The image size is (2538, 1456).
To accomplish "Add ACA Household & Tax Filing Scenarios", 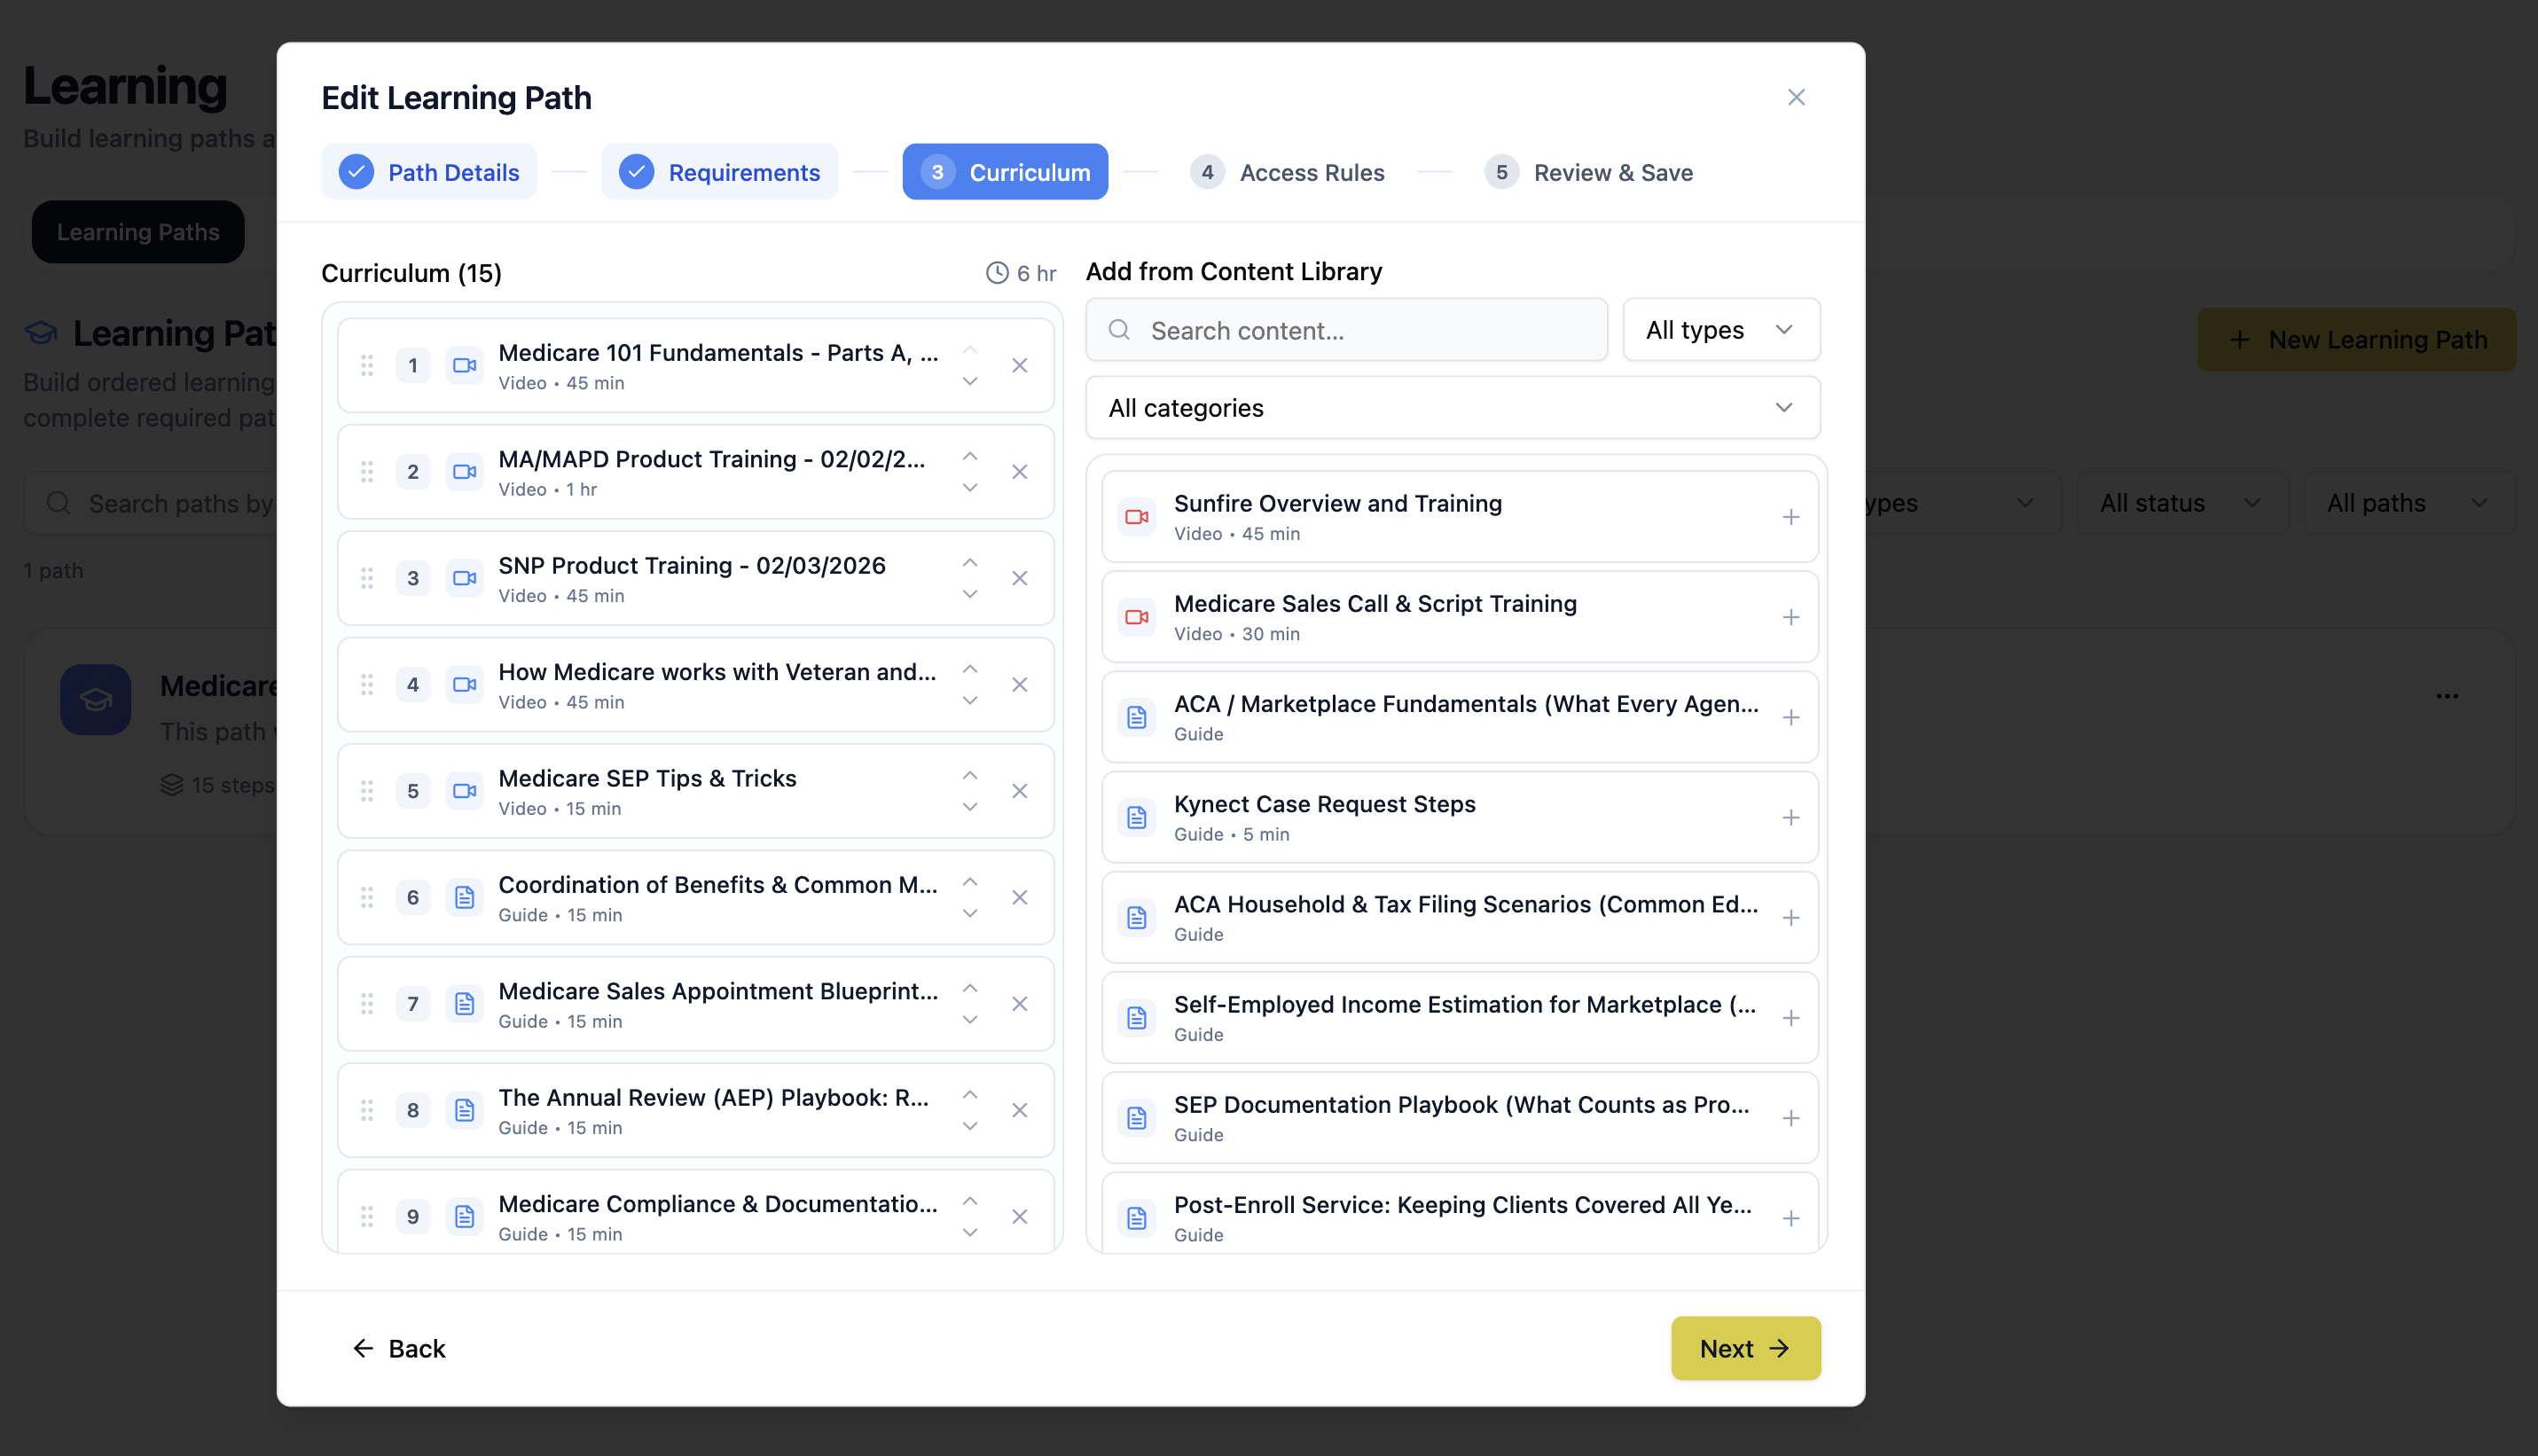I will click(x=1790, y=917).
